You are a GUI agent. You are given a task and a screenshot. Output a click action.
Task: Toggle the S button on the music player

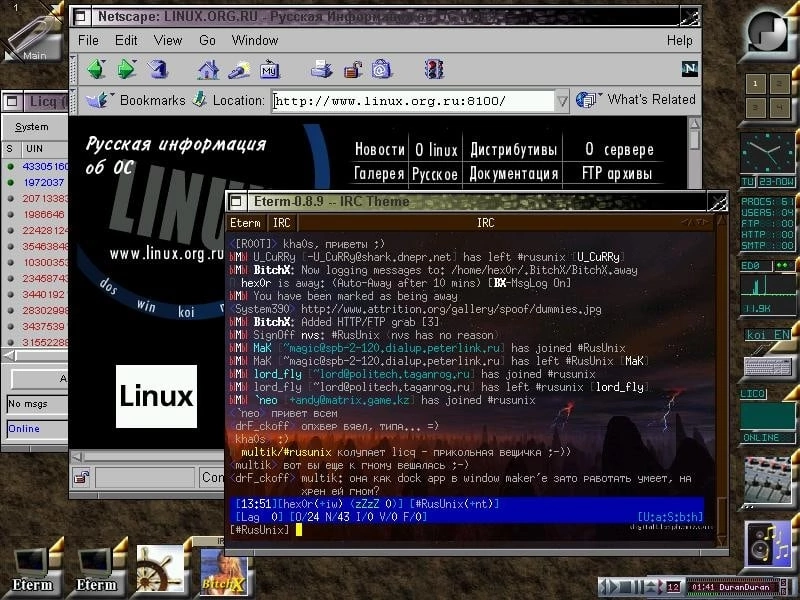pos(784,583)
